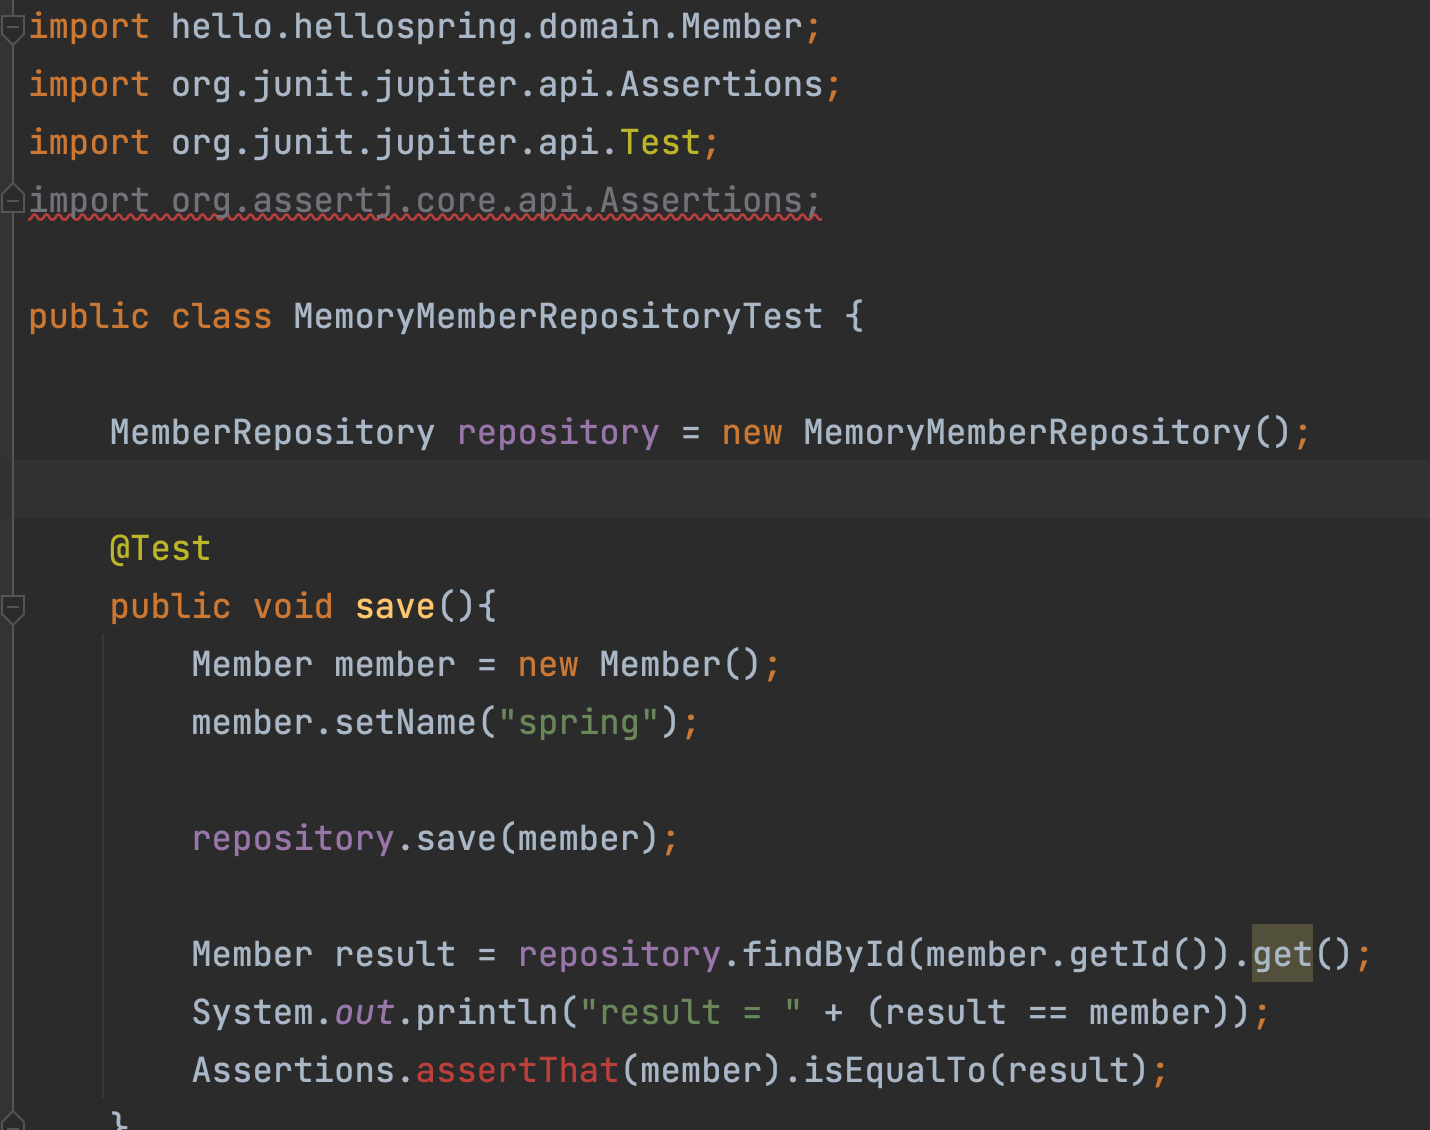Click the MemoryMemberRepository() constructor call
This screenshot has height=1130, width=1430.
[x=1047, y=433]
